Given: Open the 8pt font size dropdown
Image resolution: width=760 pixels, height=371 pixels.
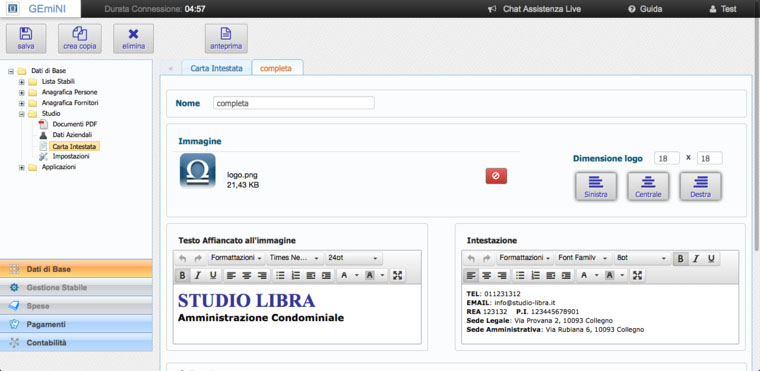Looking at the screenshot, I should tap(642, 258).
